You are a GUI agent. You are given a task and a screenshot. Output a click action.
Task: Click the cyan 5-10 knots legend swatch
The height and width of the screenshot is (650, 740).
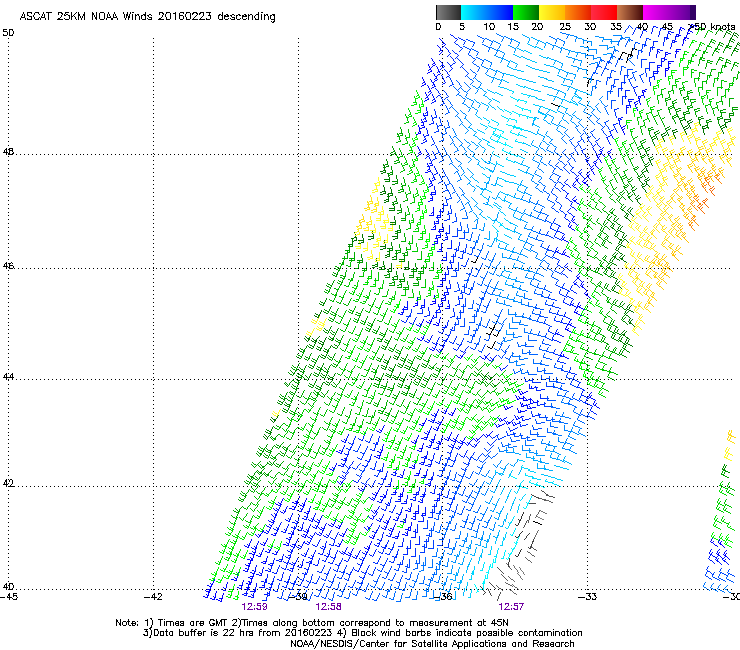tap(474, 12)
